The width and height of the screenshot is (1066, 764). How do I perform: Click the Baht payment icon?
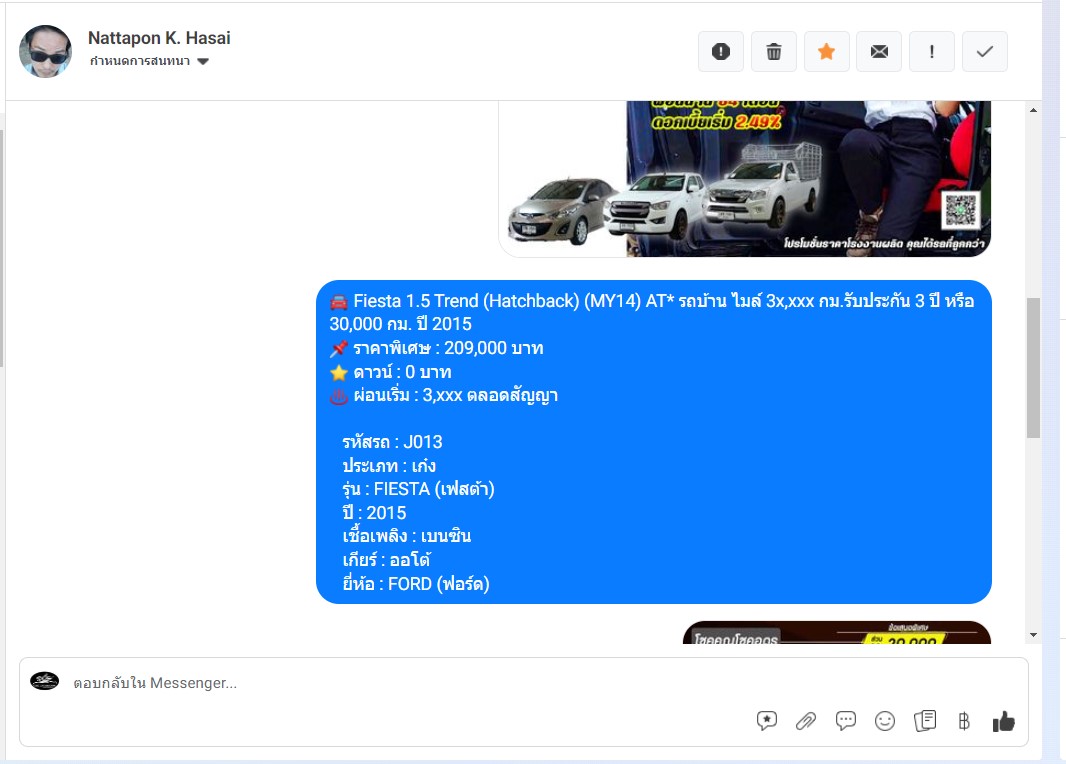(x=964, y=720)
